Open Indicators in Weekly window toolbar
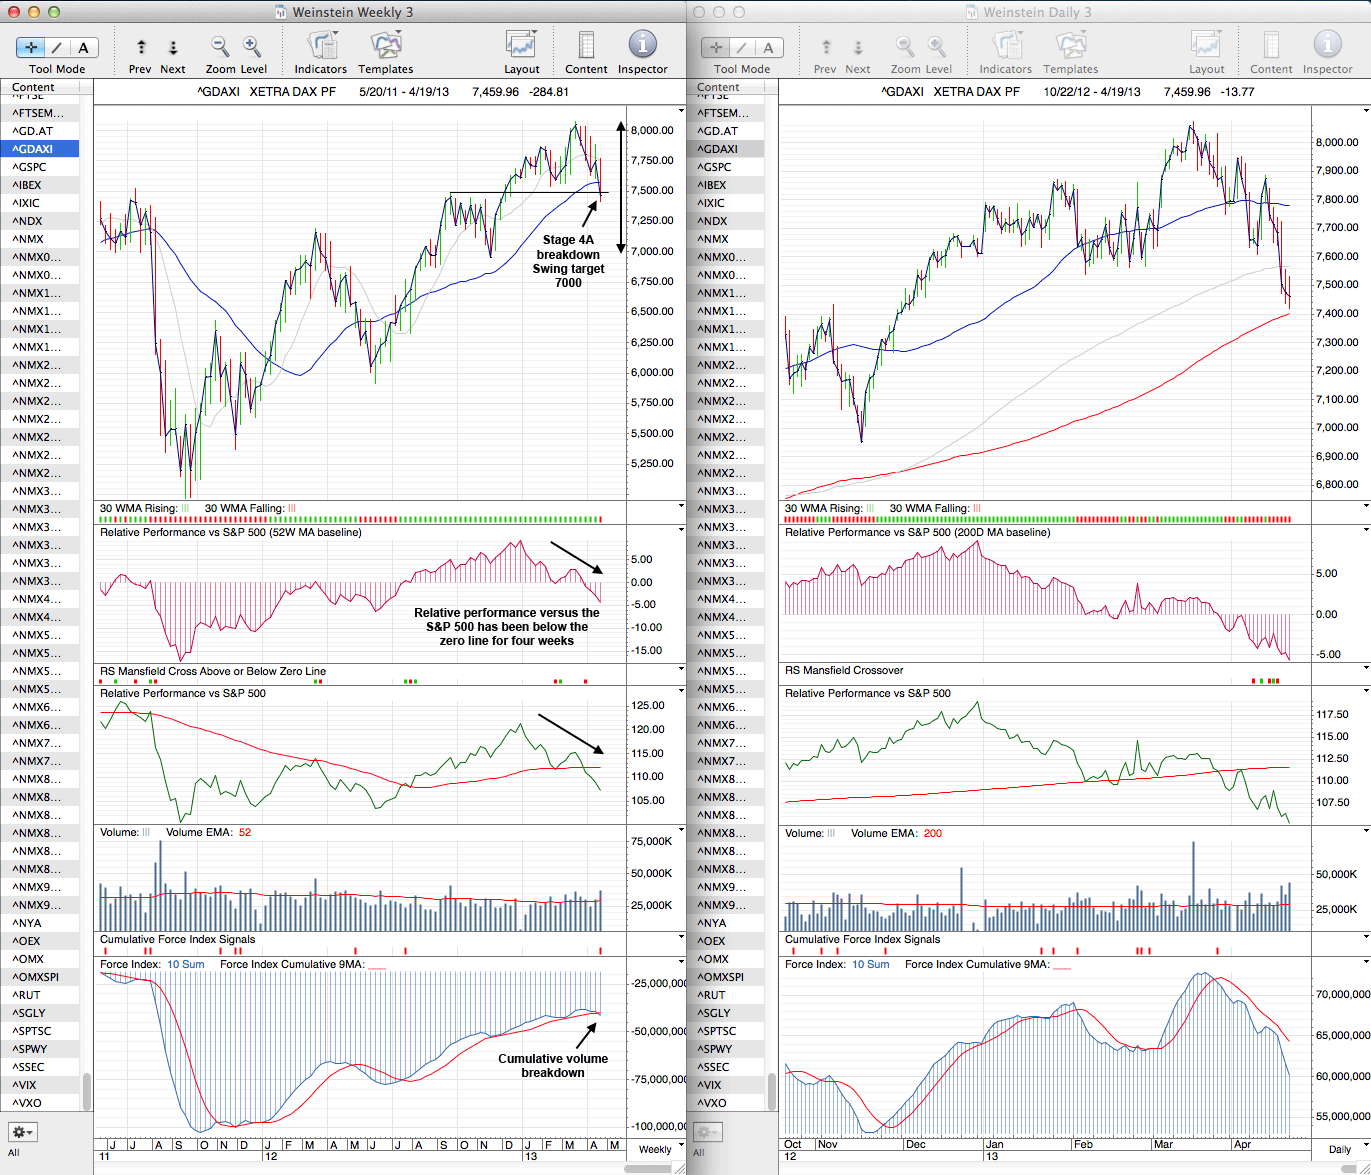Viewport: 1371px width, 1175px height. pyautogui.click(x=321, y=46)
